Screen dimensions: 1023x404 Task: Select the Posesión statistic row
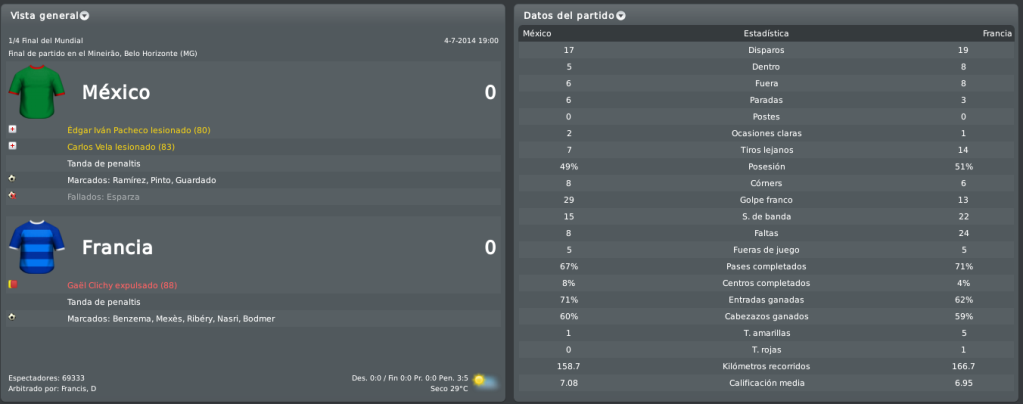click(766, 166)
